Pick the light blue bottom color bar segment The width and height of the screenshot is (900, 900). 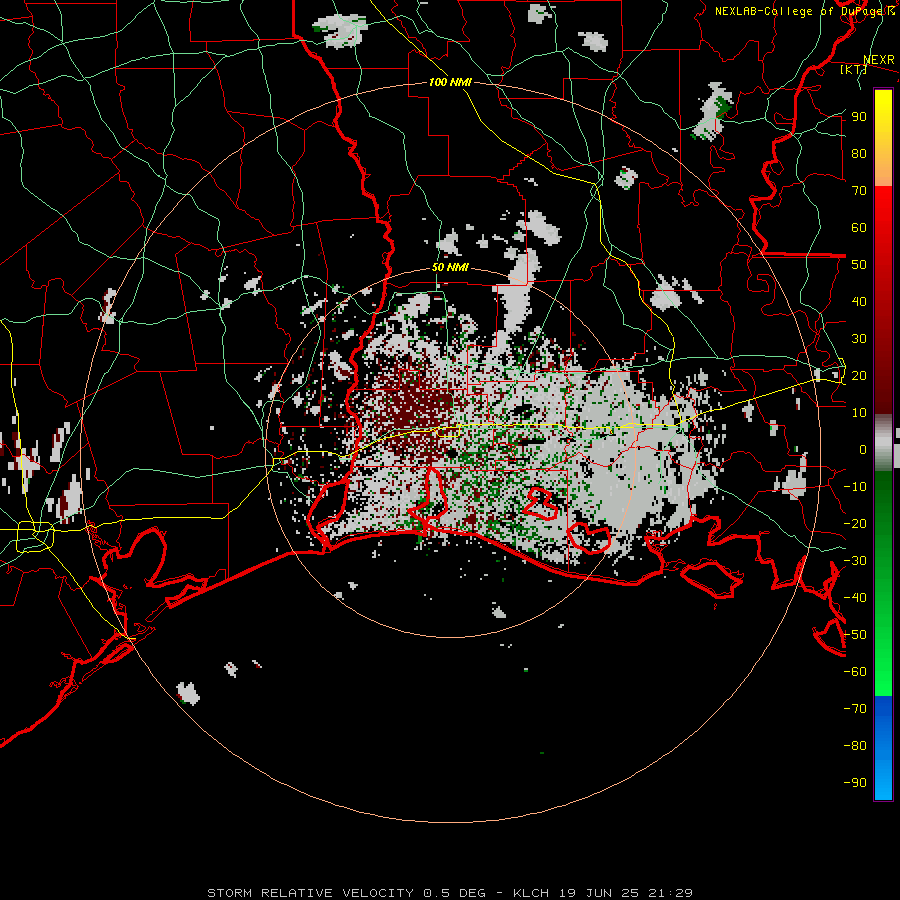pos(883,775)
